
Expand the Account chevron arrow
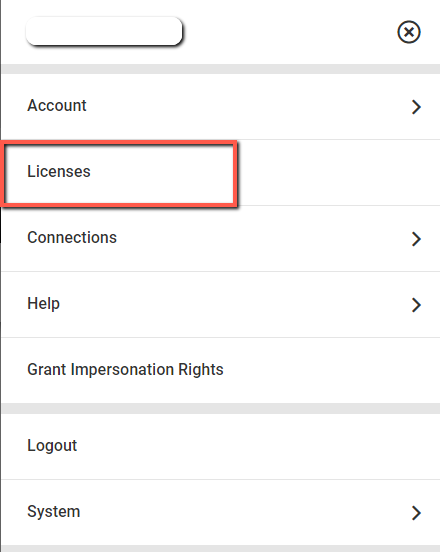tap(416, 107)
